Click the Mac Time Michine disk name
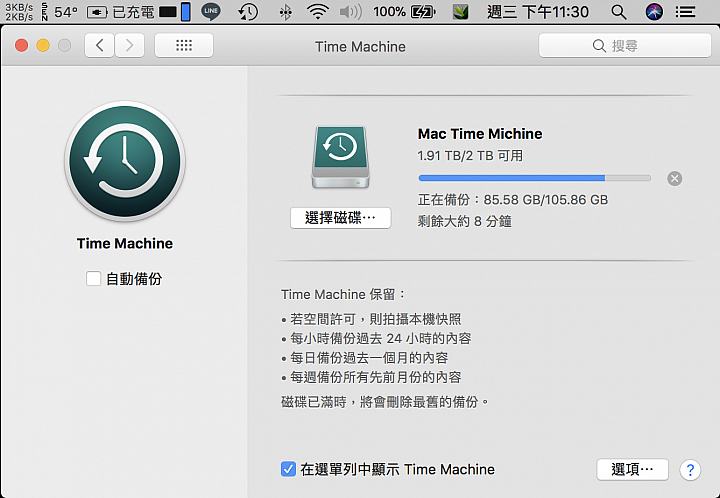The image size is (720, 498). point(480,134)
